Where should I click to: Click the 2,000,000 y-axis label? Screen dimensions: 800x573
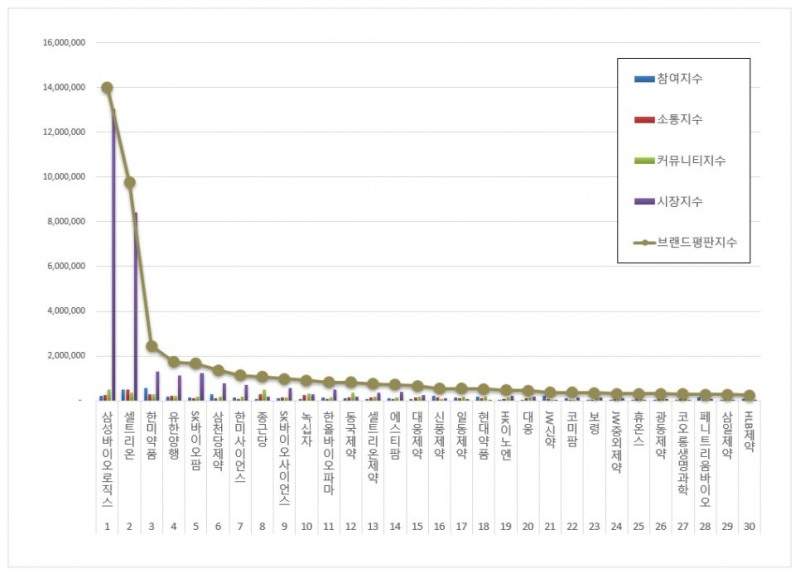click(x=66, y=356)
